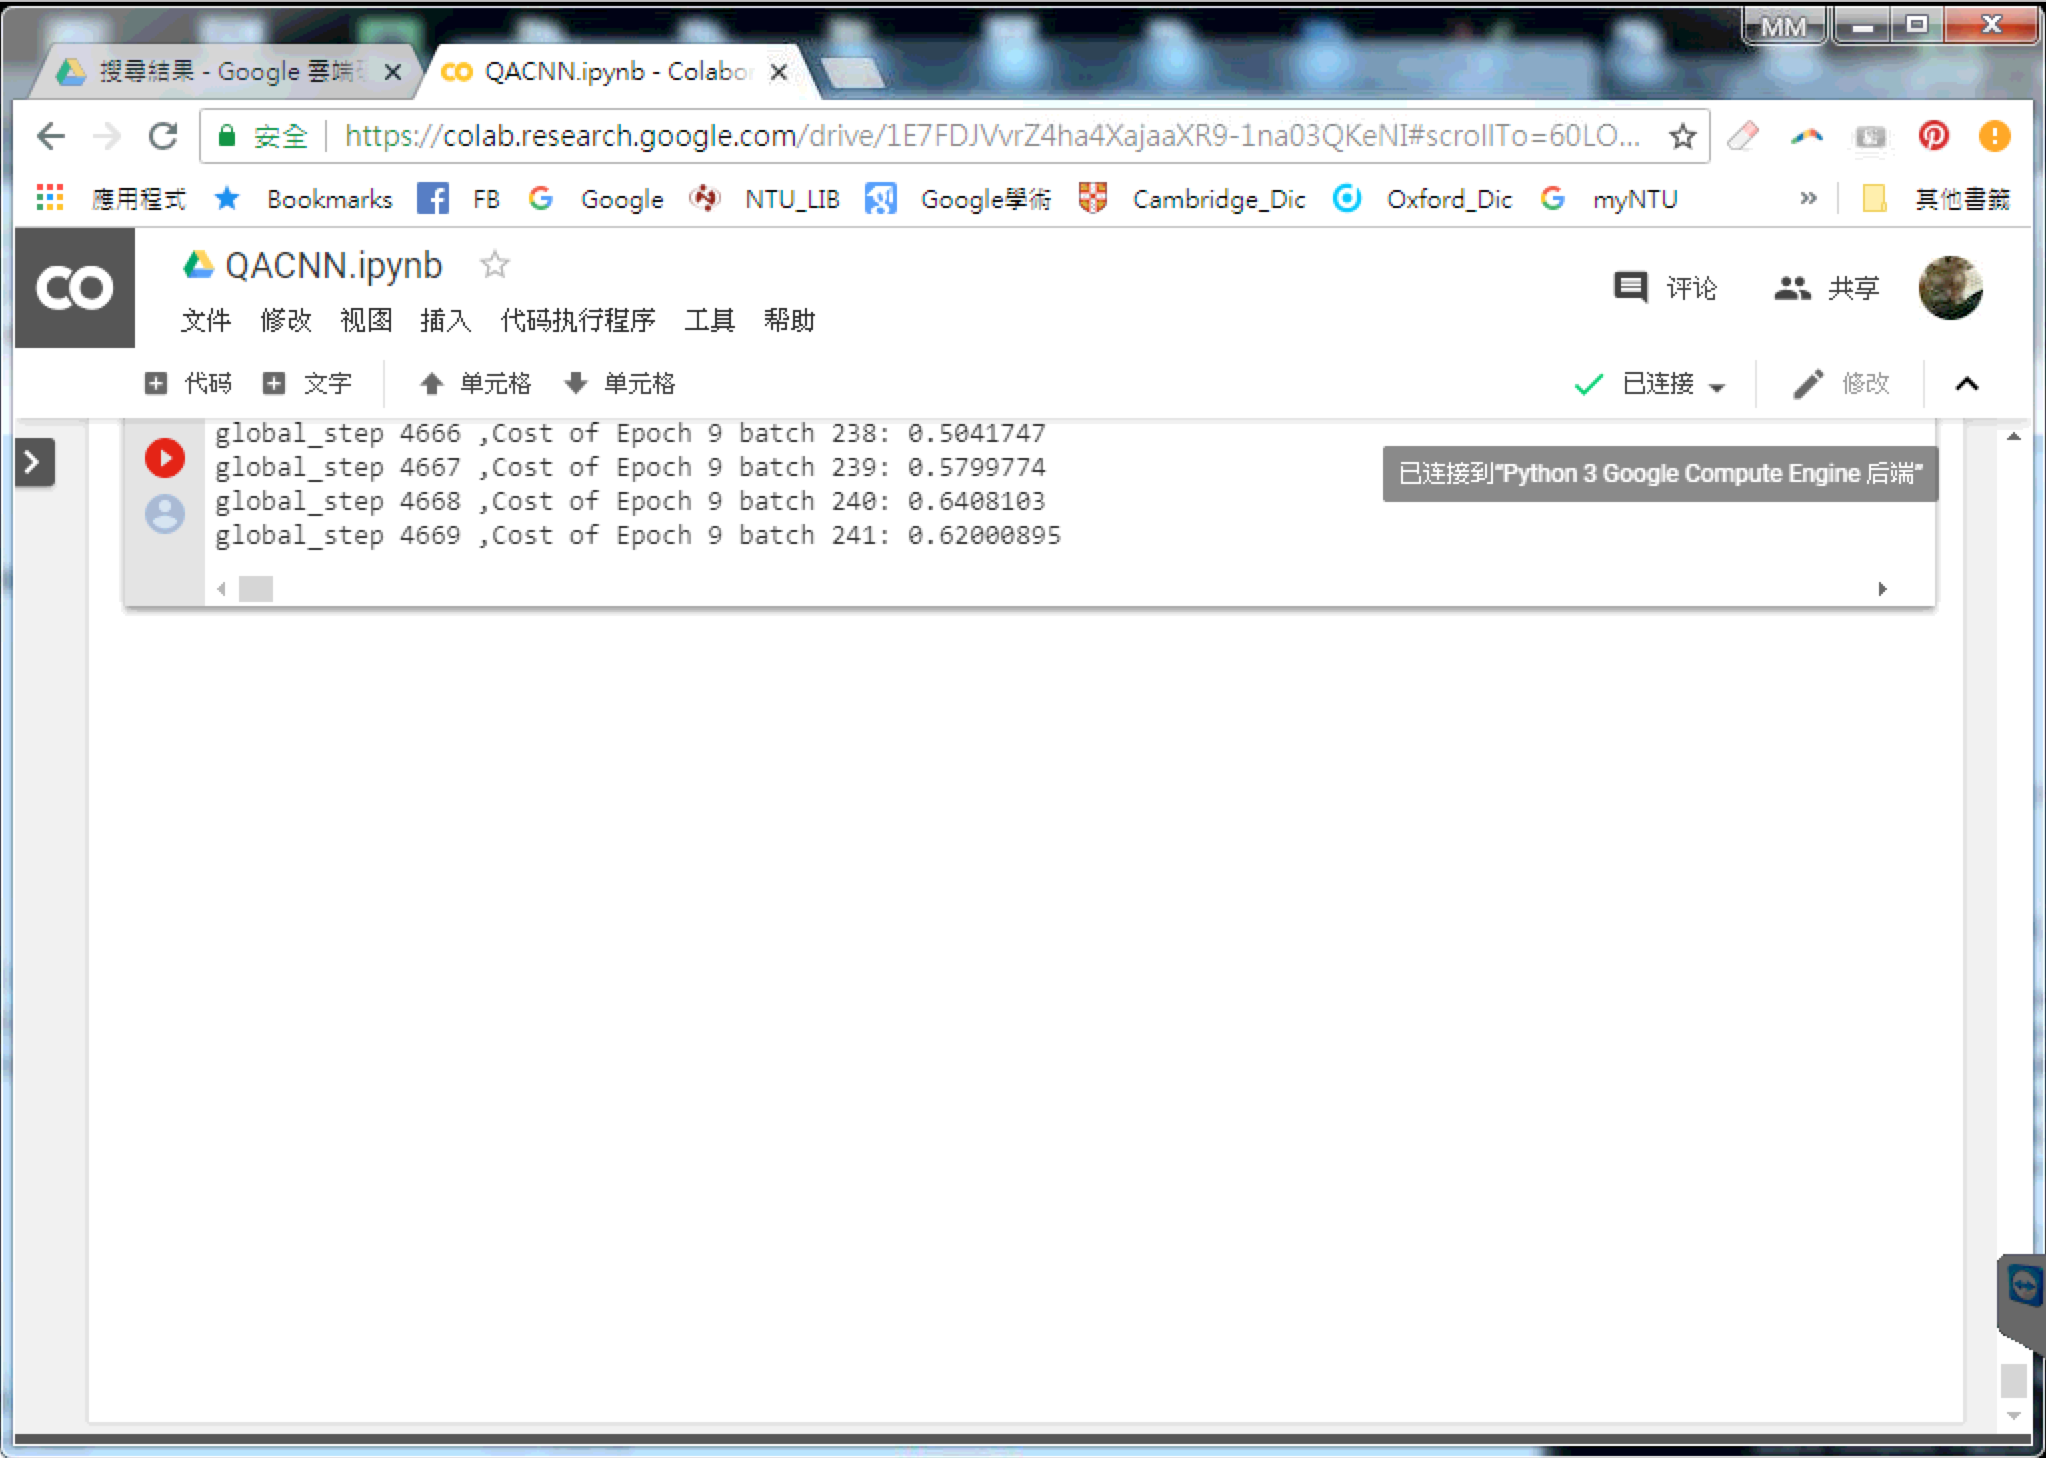The image size is (2046, 1458).
Task: Open the 代码执行程序 runtime menu
Action: coord(577,320)
